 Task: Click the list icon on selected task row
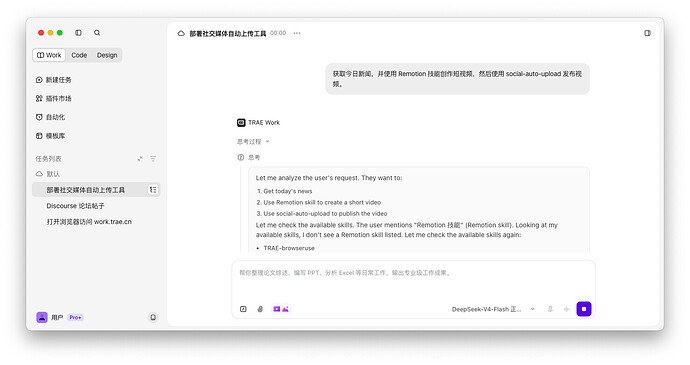click(153, 190)
